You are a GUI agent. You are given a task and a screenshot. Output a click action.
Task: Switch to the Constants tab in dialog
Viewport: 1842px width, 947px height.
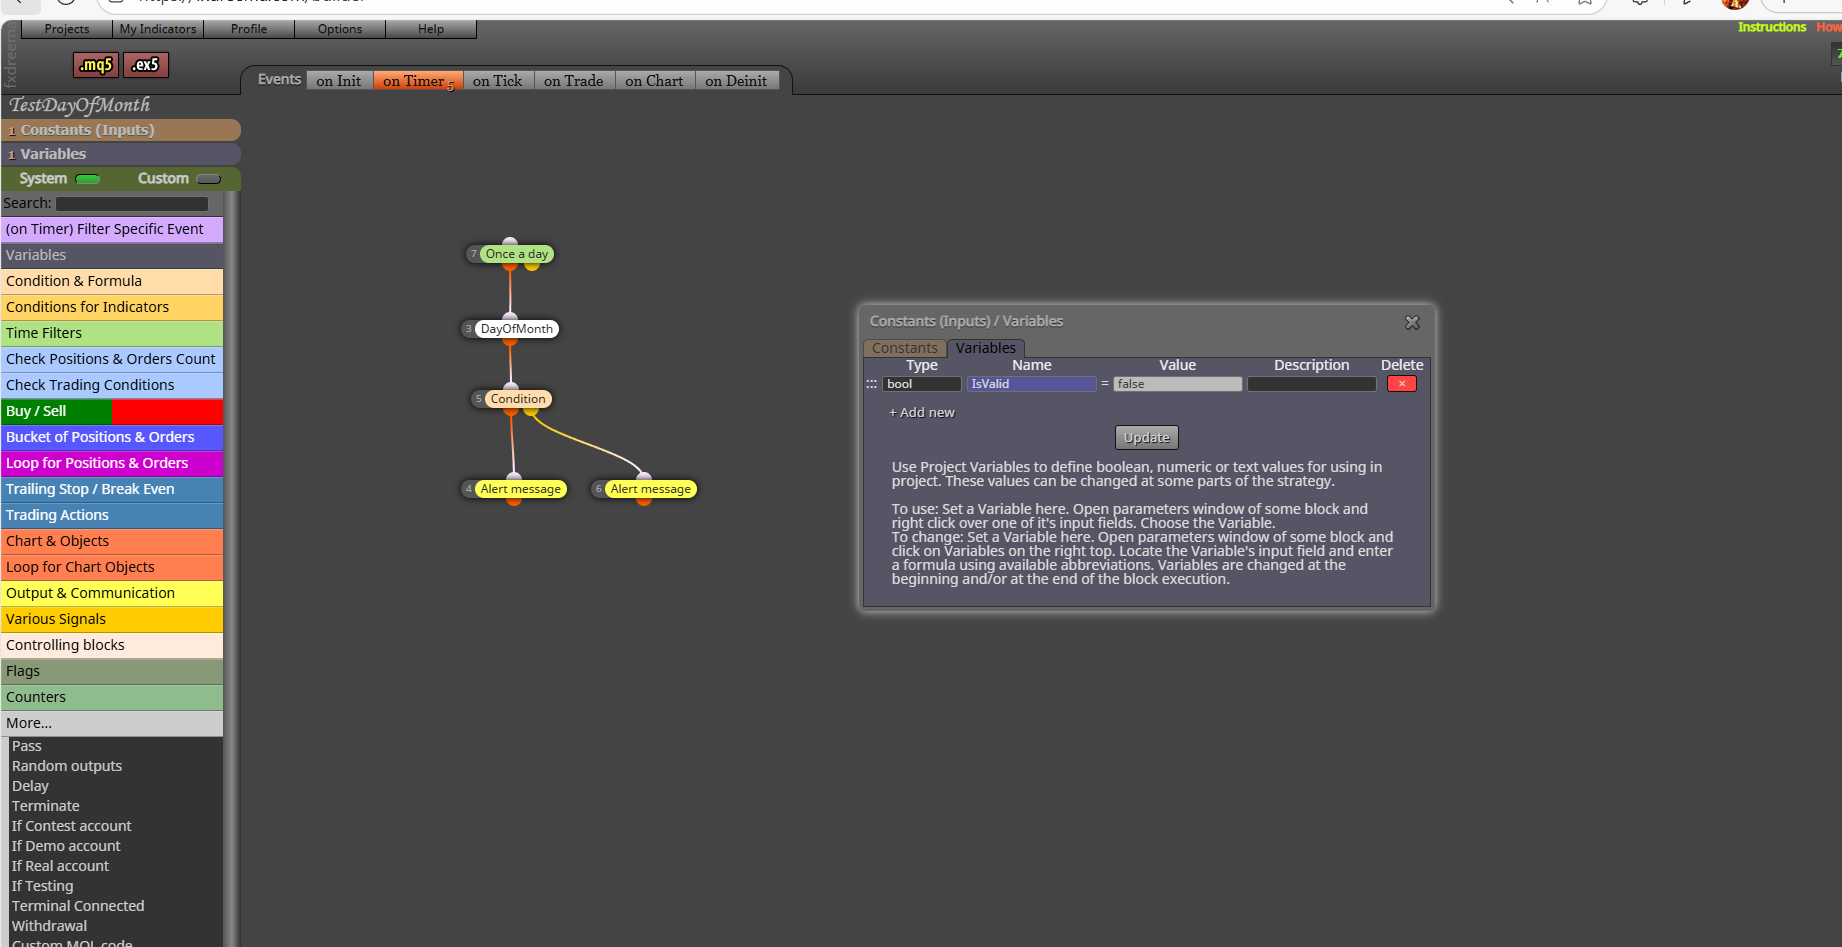click(x=905, y=348)
